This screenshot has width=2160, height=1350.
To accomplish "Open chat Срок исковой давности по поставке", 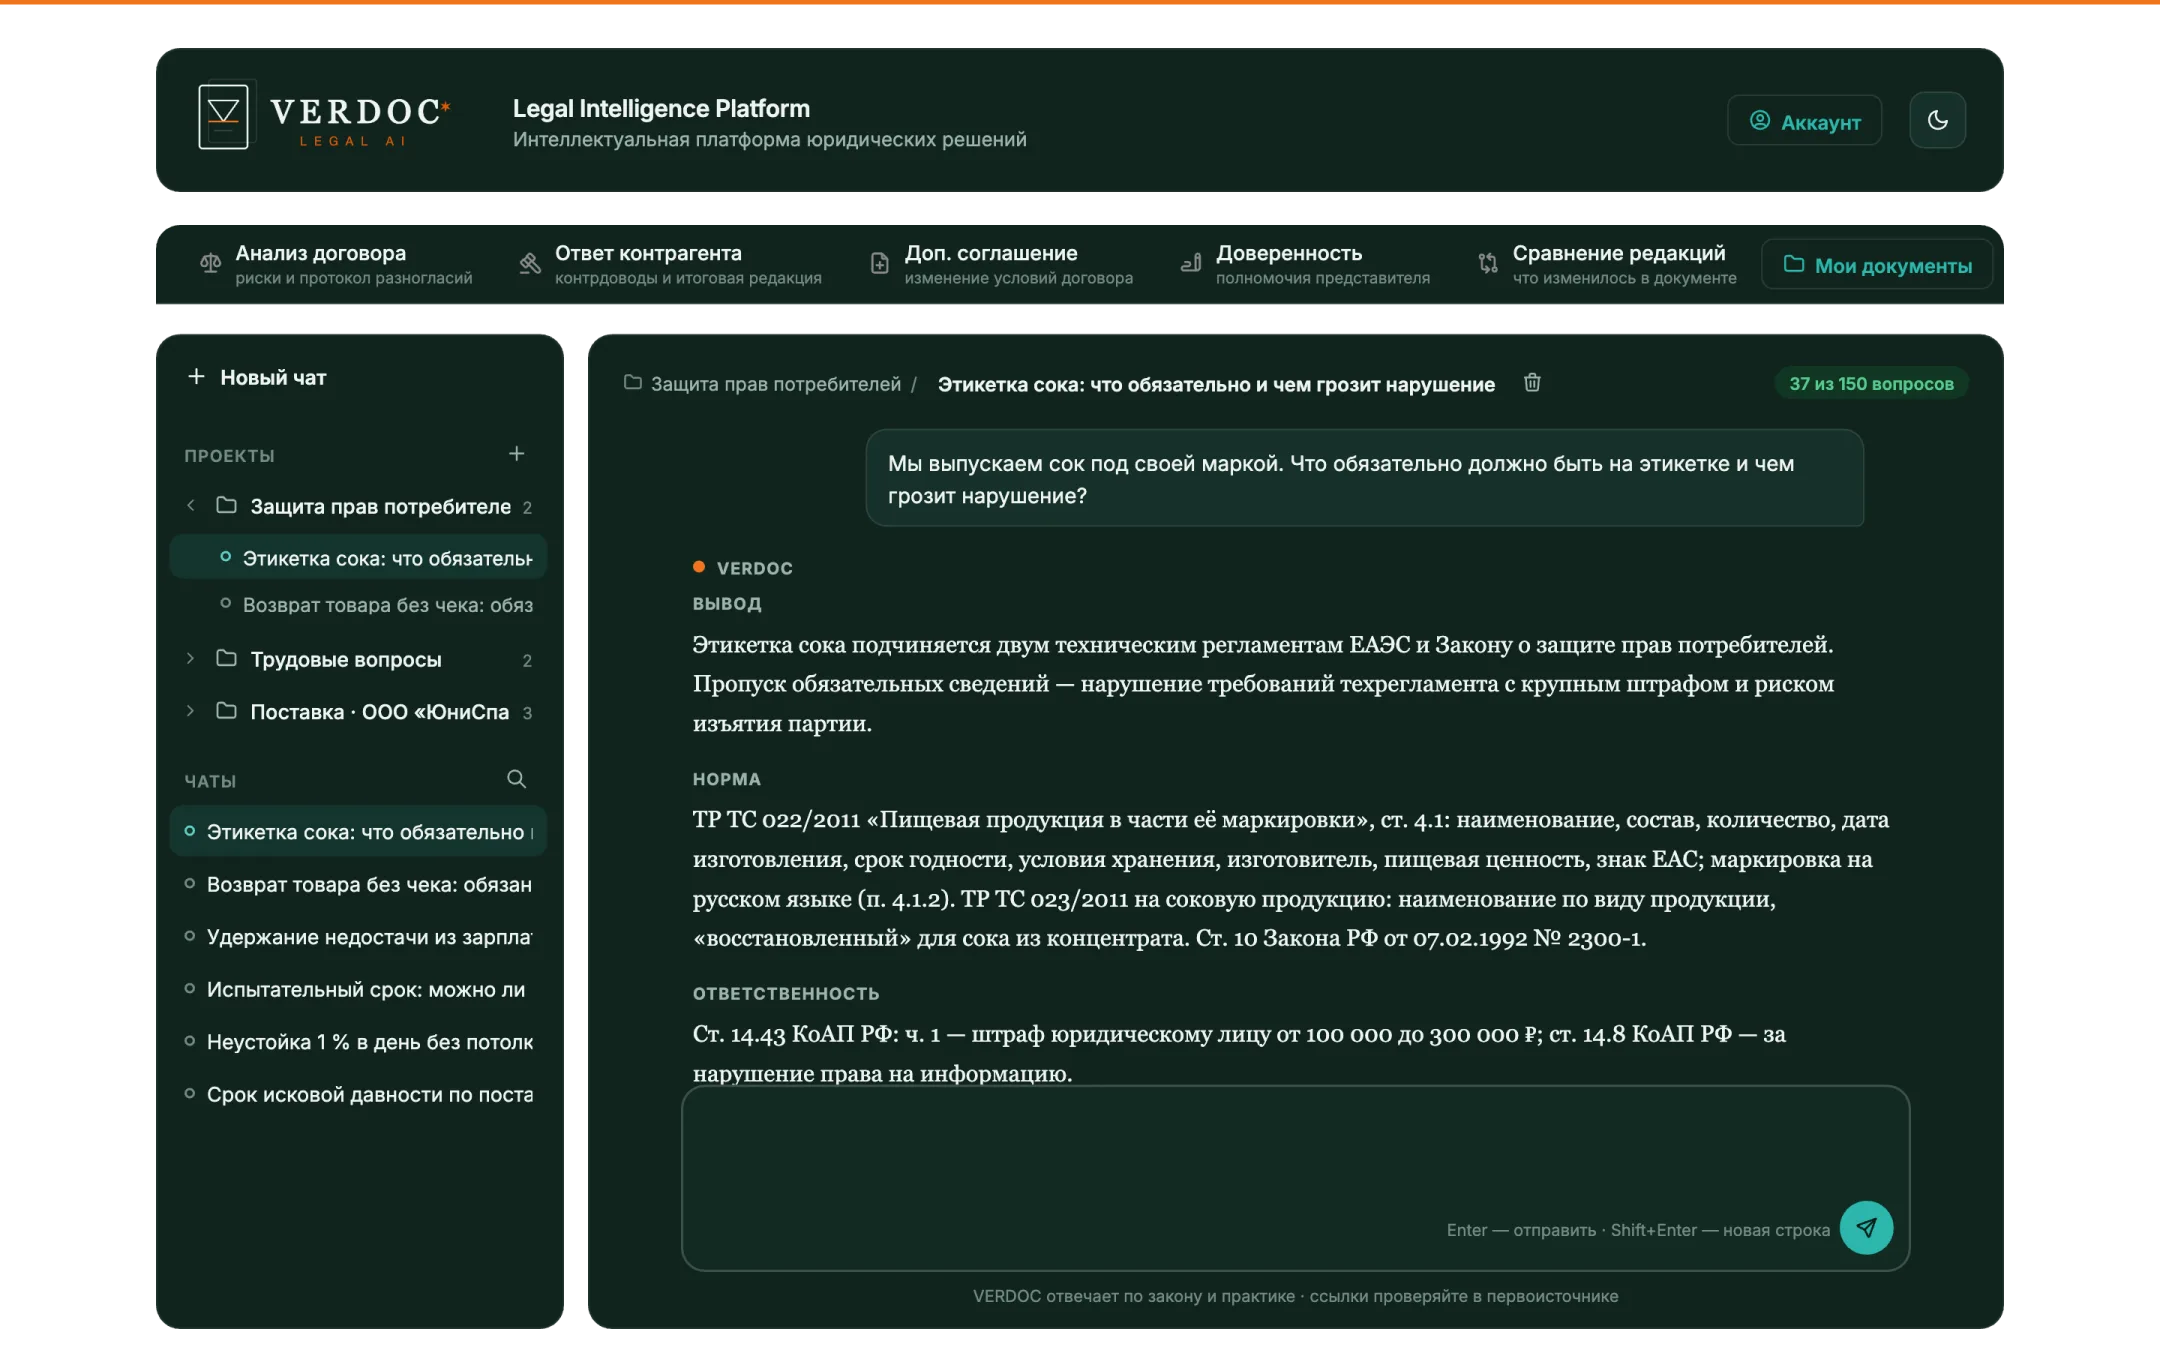I will pyautogui.click(x=360, y=1094).
